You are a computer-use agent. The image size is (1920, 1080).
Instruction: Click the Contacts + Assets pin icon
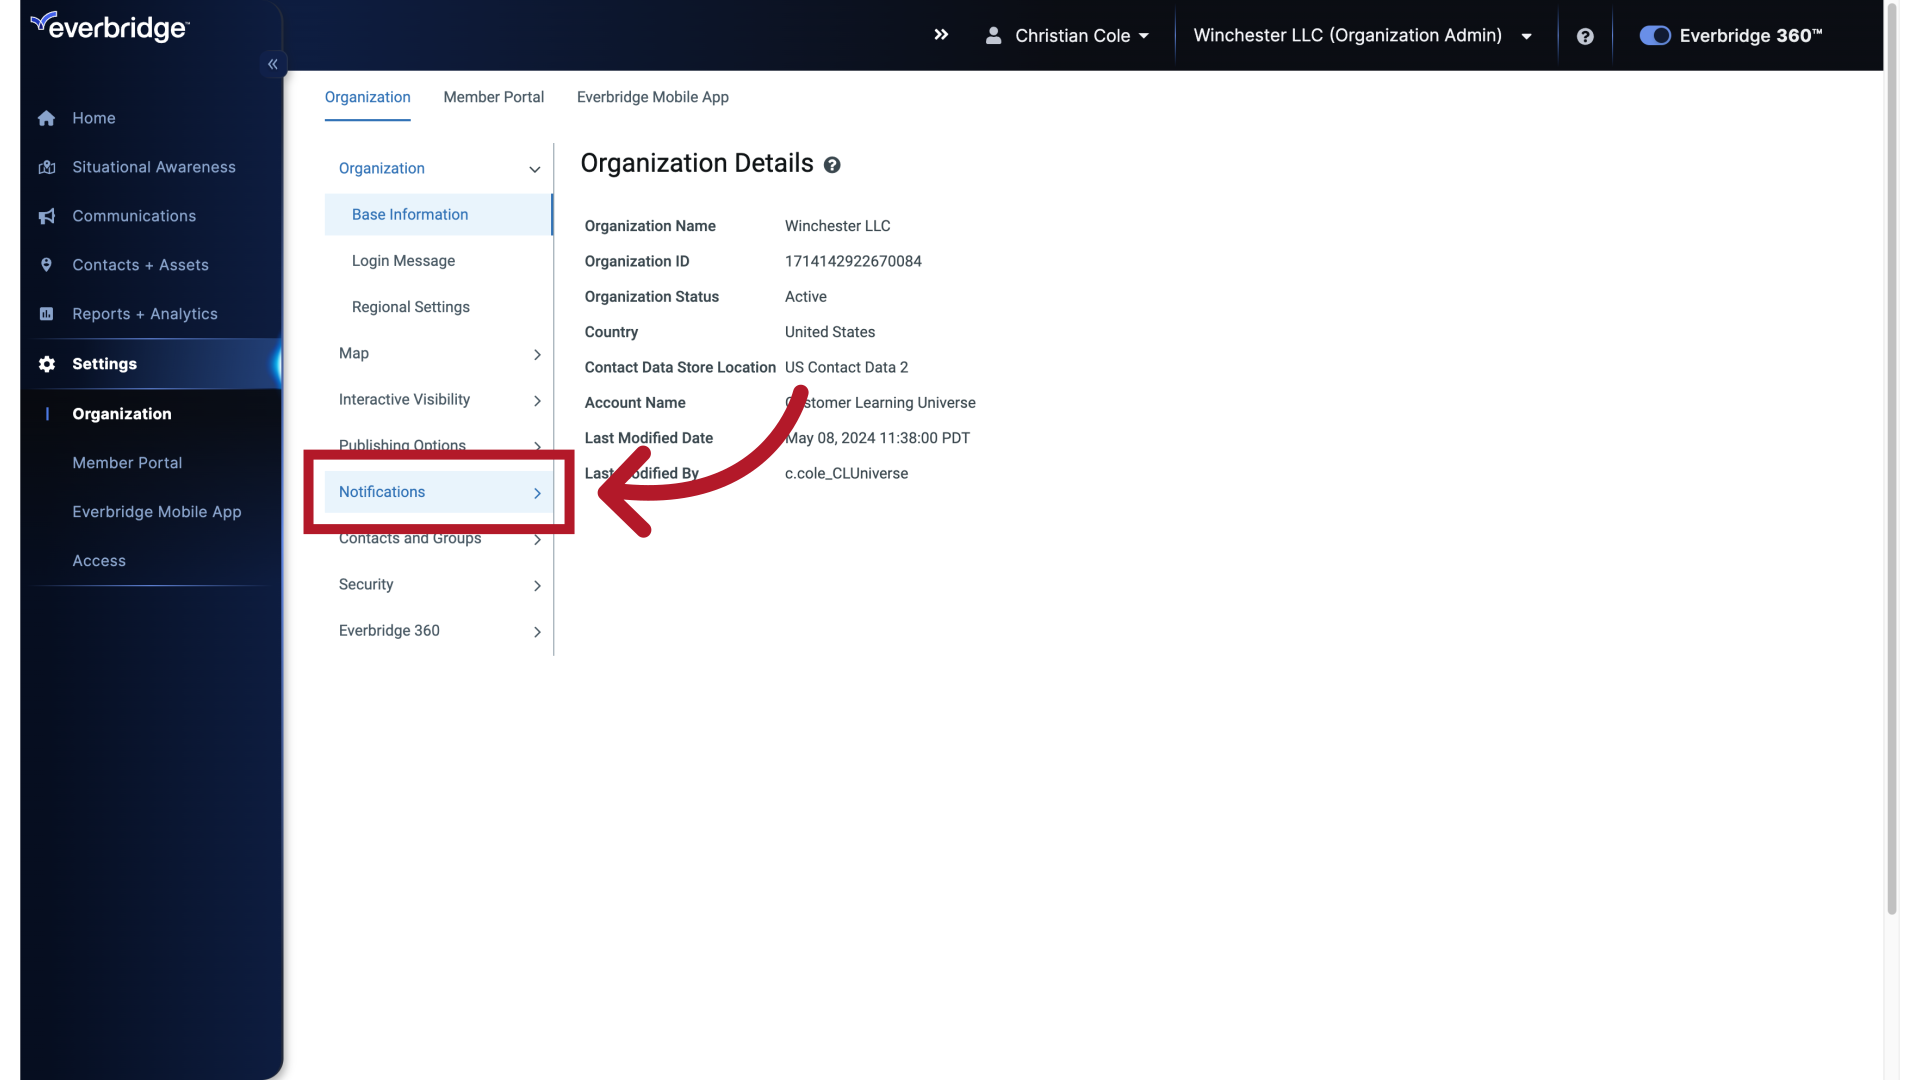click(46, 265)
